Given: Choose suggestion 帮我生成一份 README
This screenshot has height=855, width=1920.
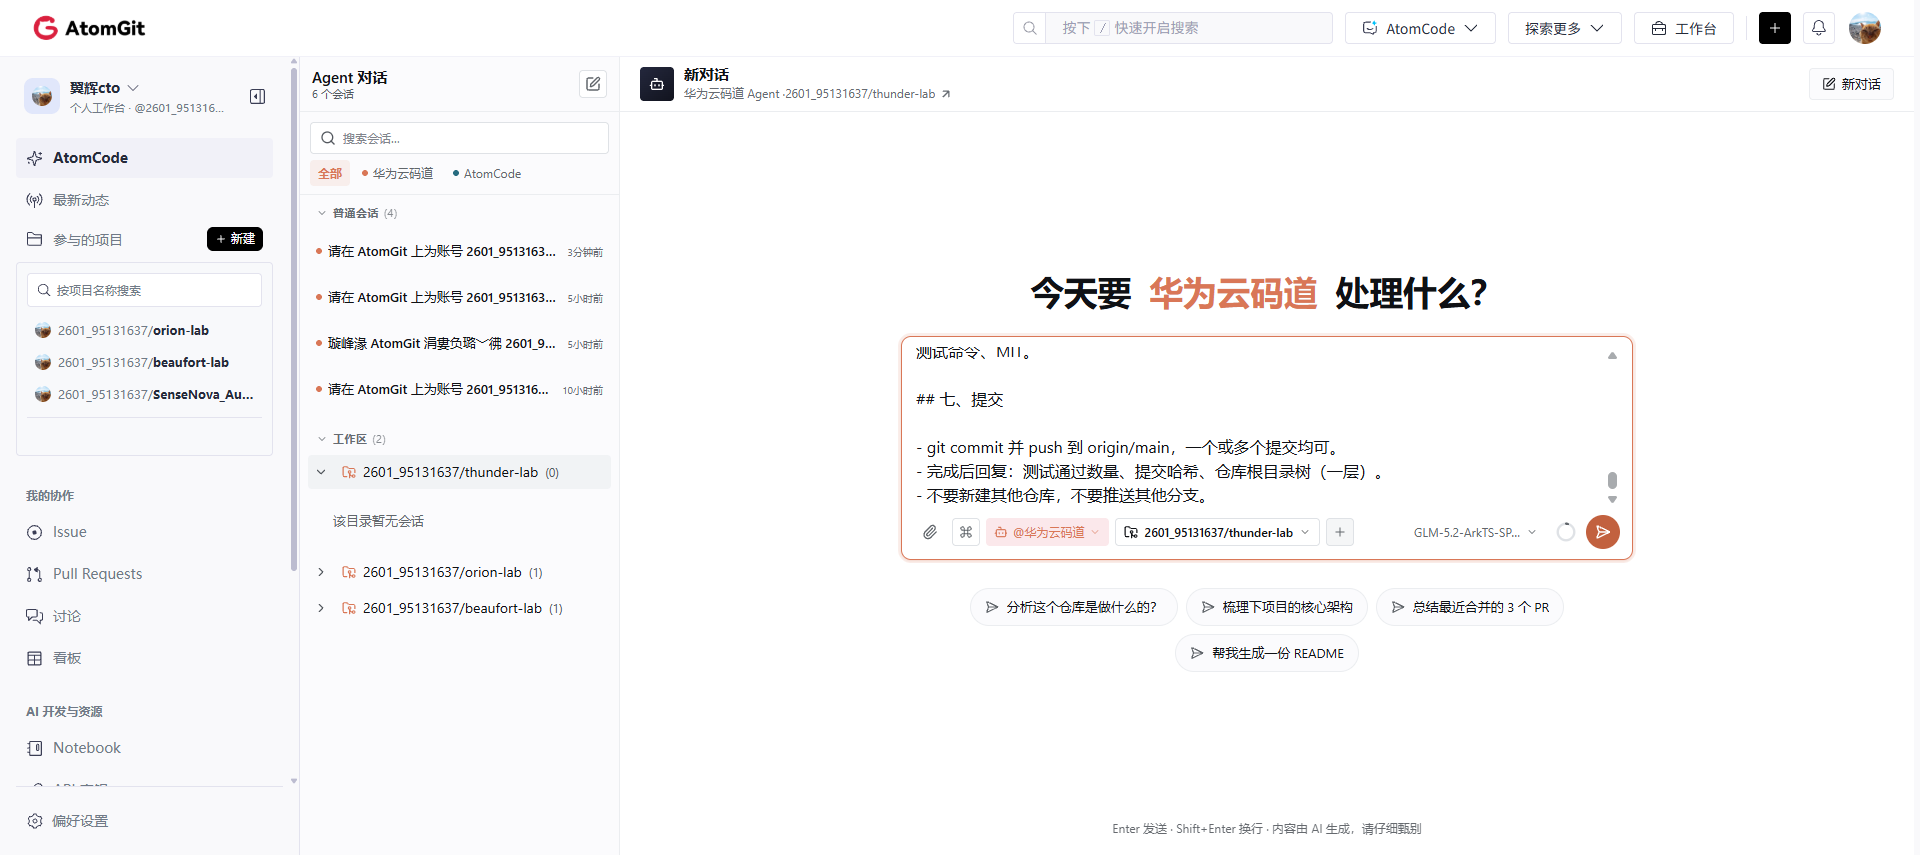Looking at the screenshot, I should click(x=1267, y=653).
